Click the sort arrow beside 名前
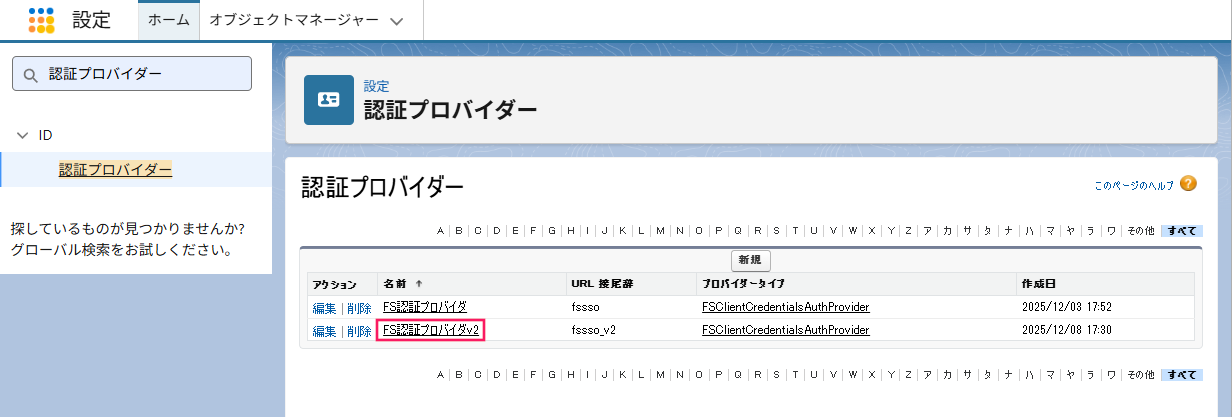The width and height of the screenshot is (1232, 417). pyautogui.click(x=418, y=284)
